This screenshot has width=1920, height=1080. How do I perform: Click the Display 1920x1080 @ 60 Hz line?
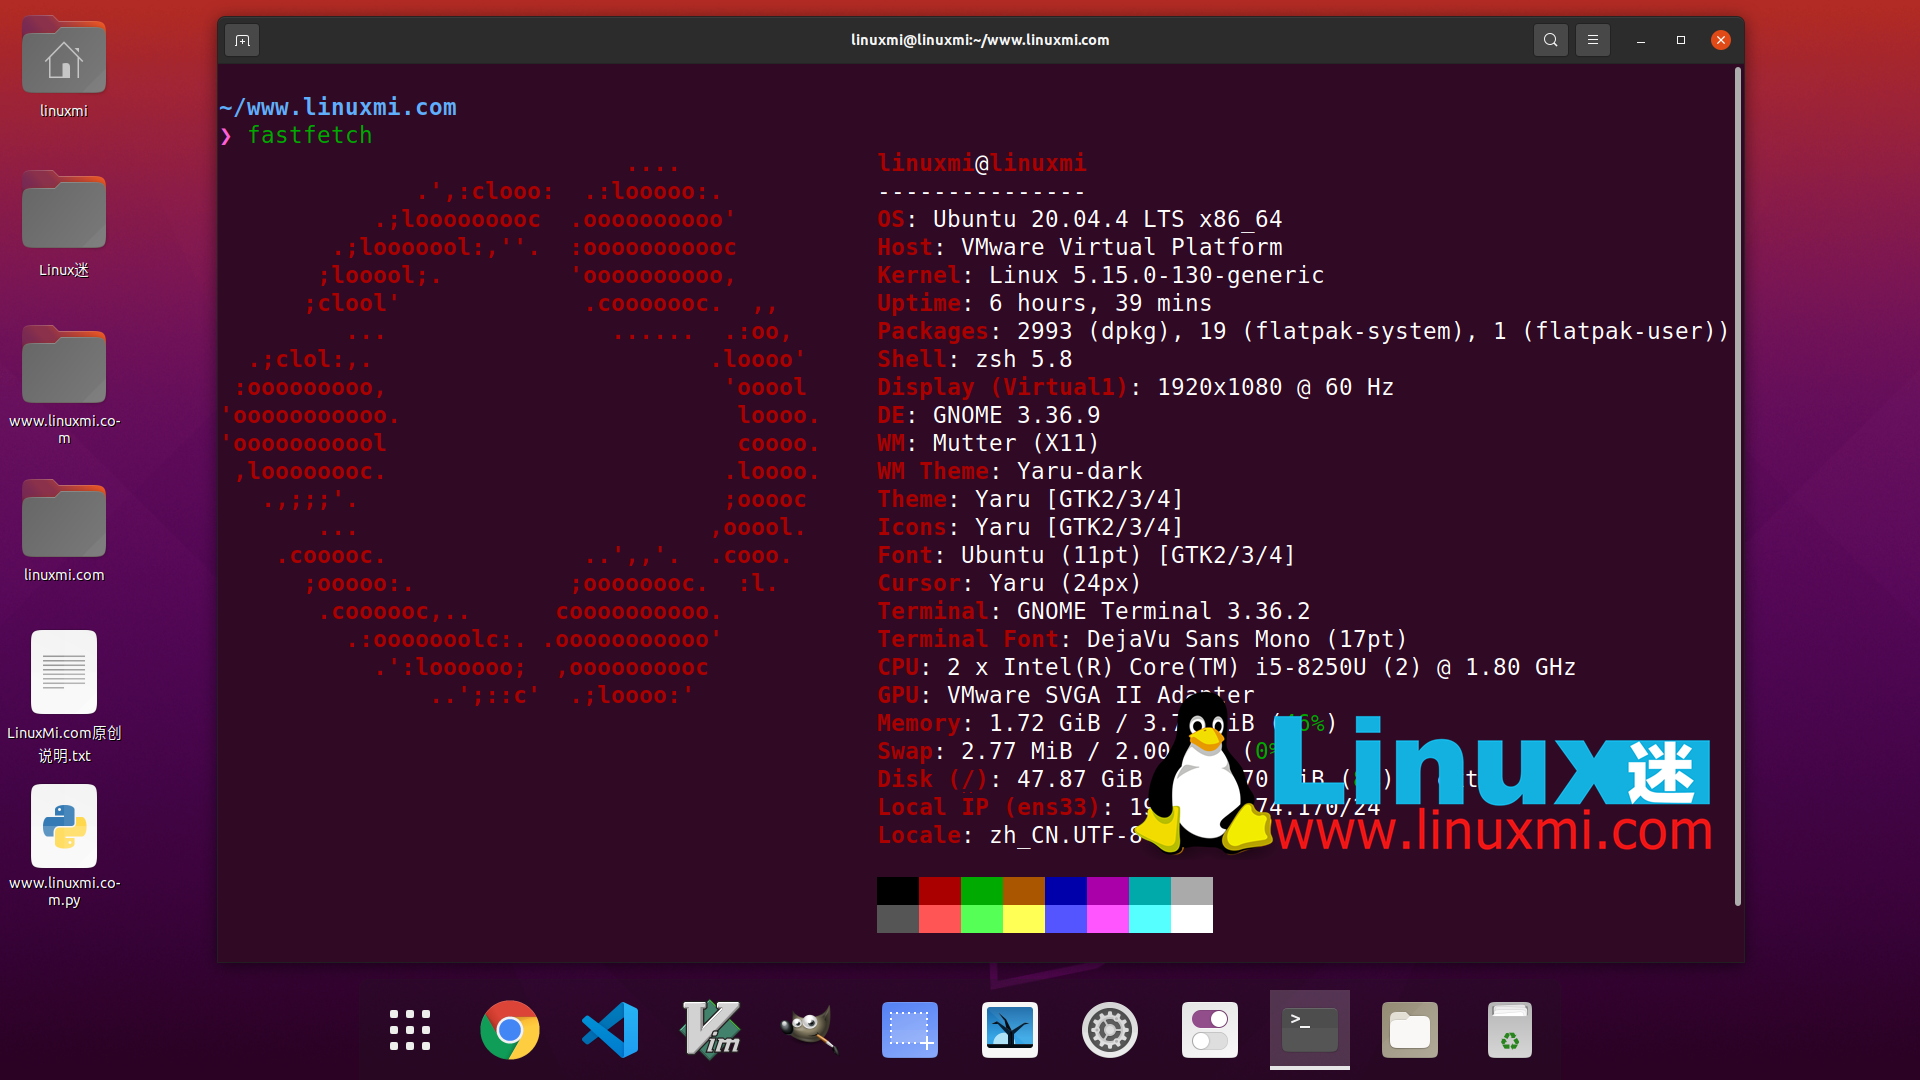[x=1136, y=387]
